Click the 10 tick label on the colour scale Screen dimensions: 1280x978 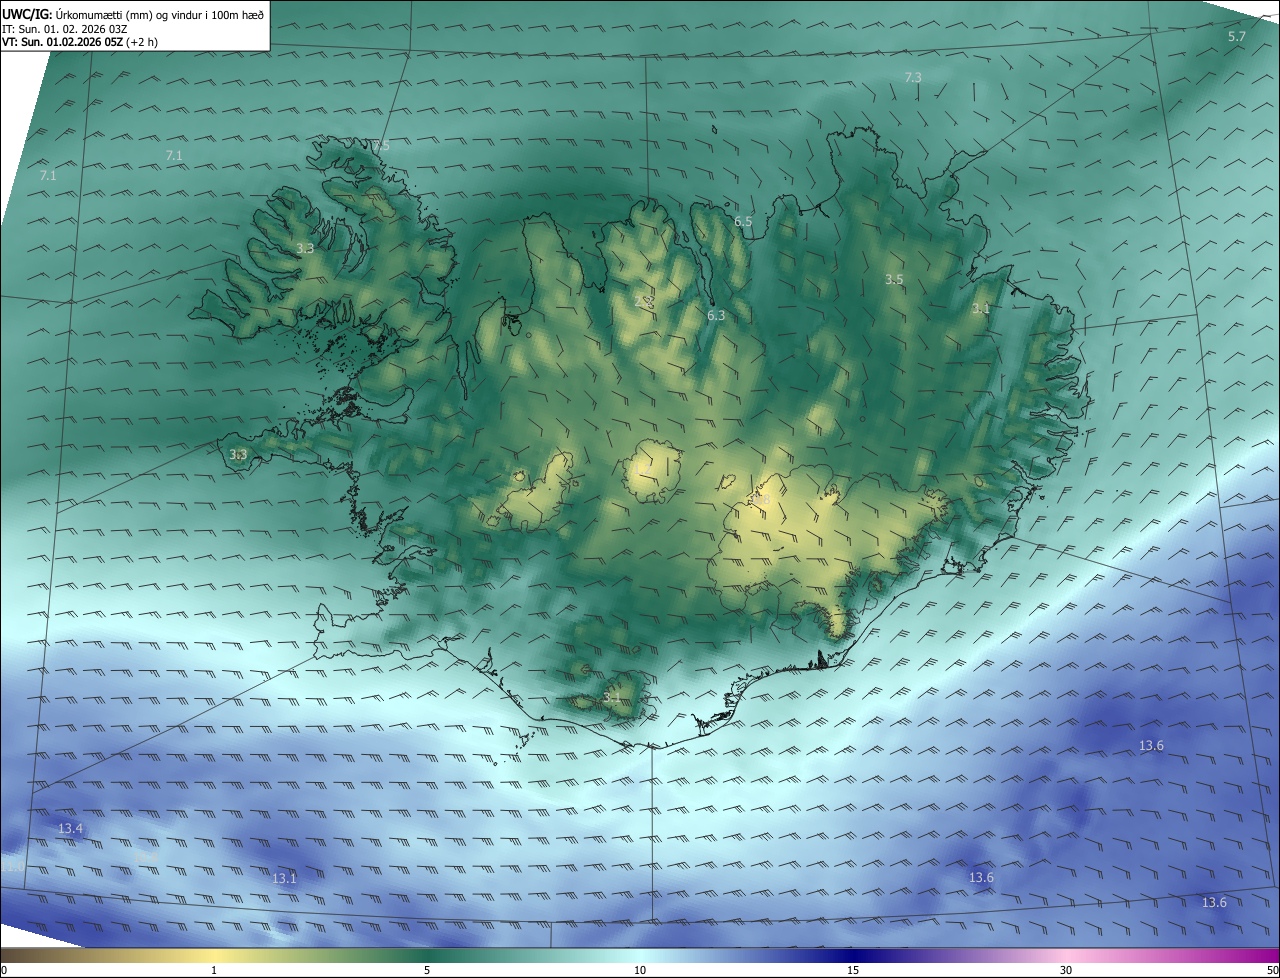pos(640,970)
